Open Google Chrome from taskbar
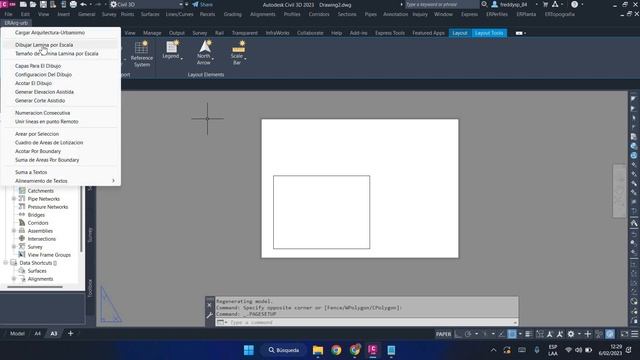This screenshot has height=360, width=640. 336,350
